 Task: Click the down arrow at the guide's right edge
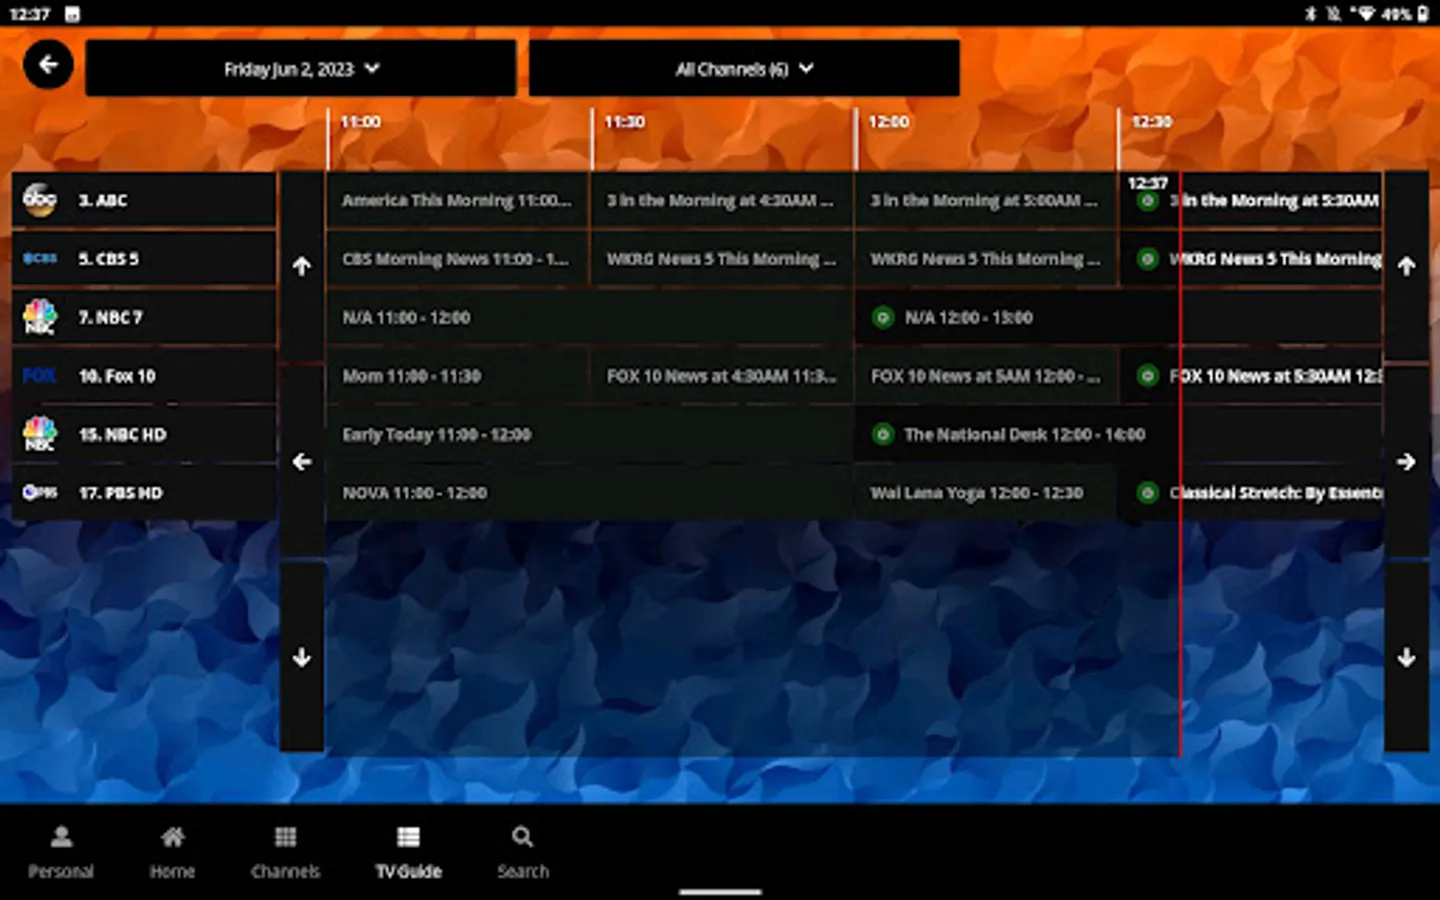[x=1406, y=657]
